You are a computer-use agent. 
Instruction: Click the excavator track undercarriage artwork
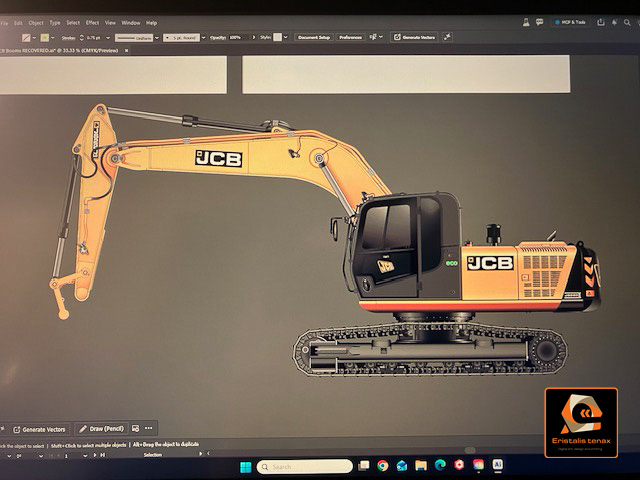(x=430, y=348)
